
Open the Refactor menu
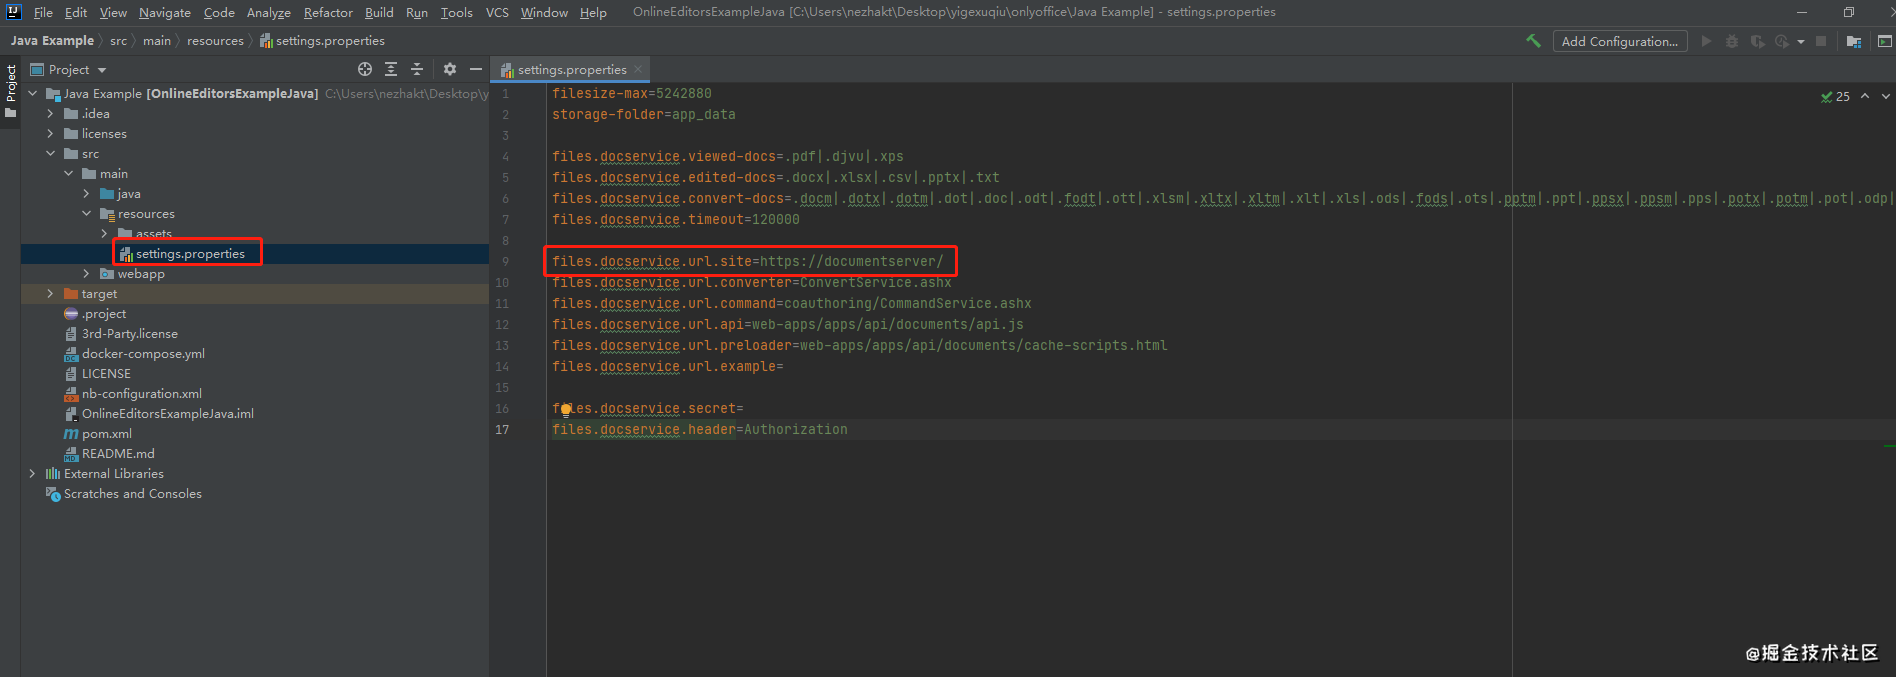pos(328,12)
